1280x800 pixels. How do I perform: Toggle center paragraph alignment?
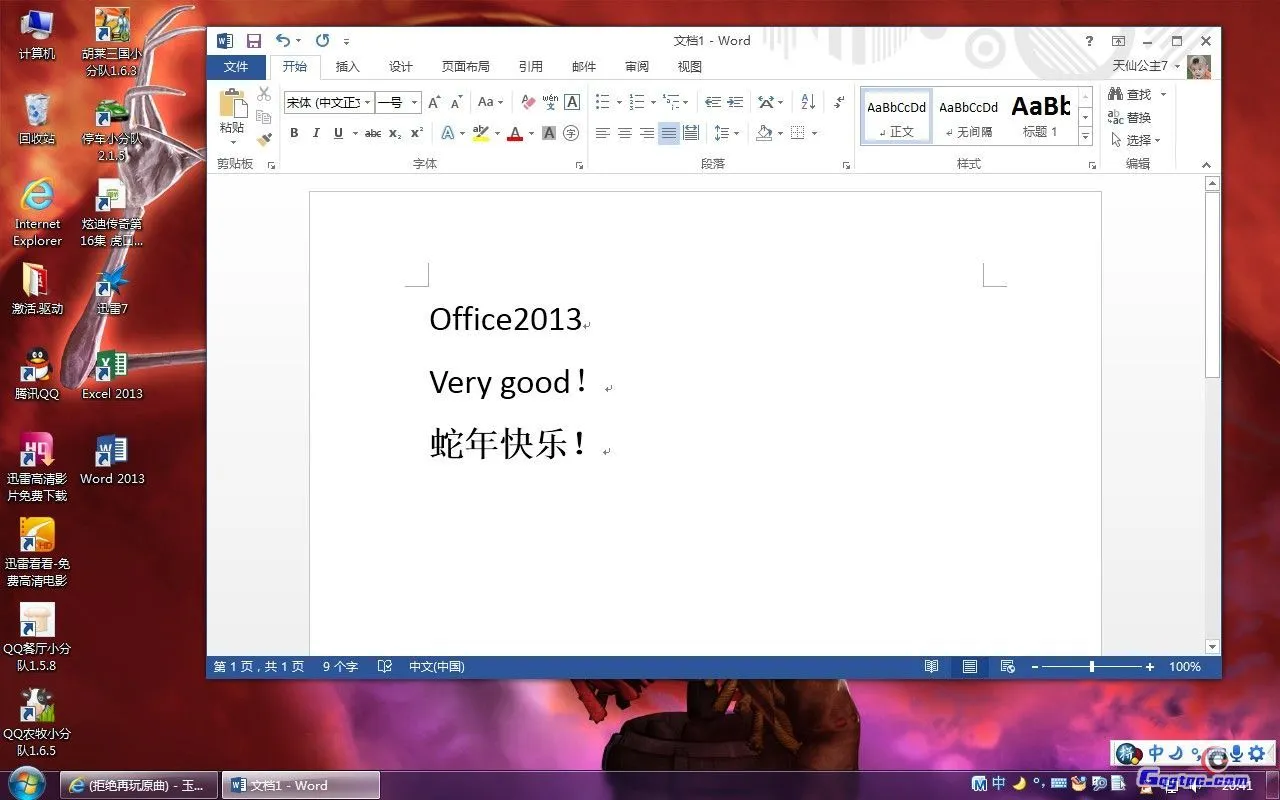point(624,132)
